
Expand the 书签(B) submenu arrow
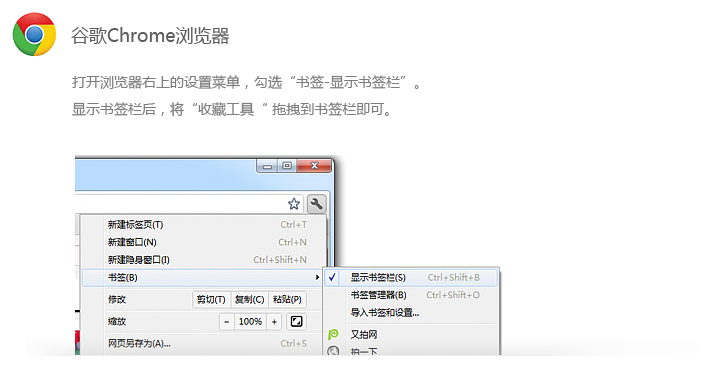pyautogui.click(x=317, y=278)
